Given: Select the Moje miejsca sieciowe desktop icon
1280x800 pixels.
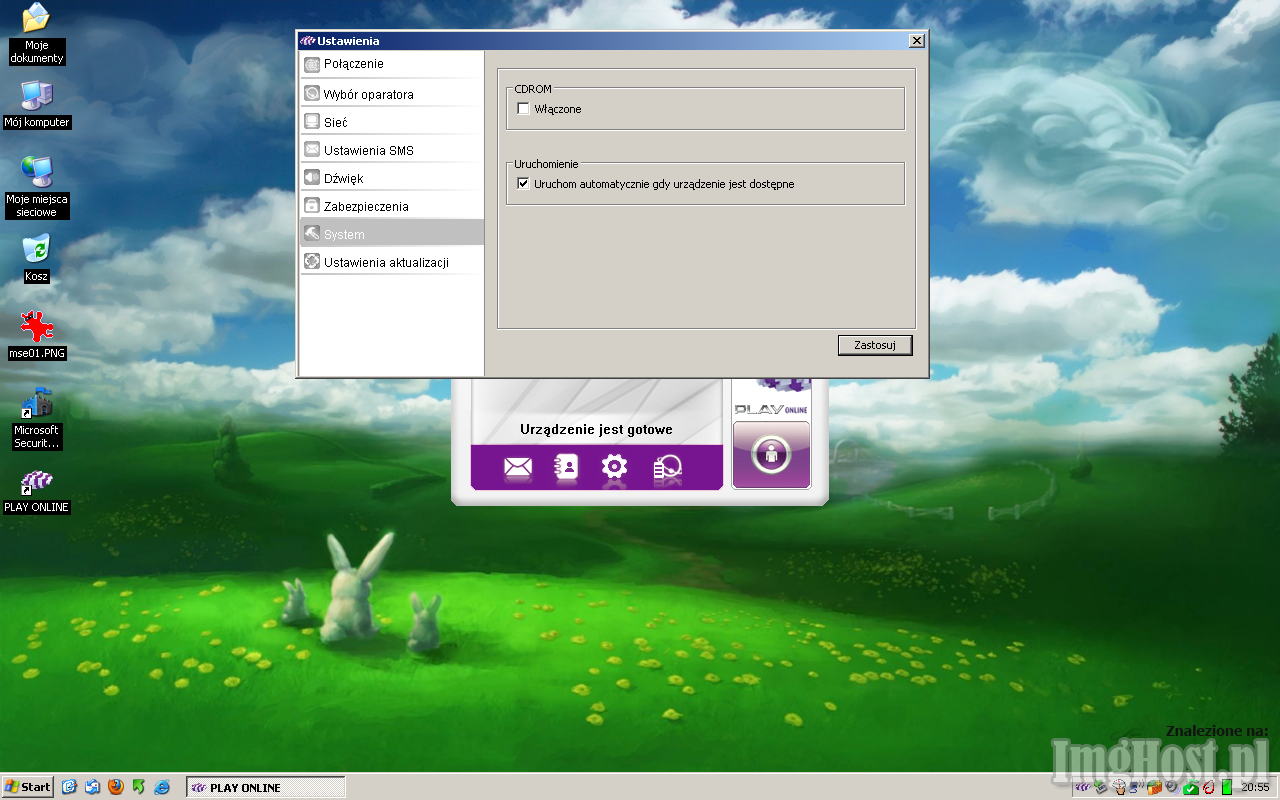Looking at the screenshot, I should coord(37,187).
